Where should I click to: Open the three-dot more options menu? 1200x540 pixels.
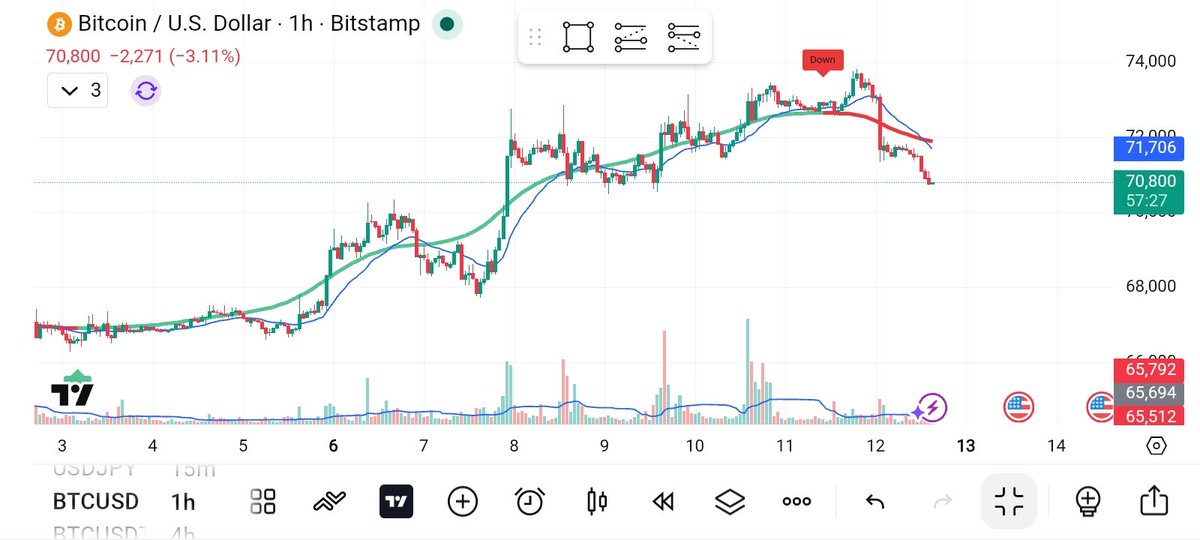[x=797, y=501]
